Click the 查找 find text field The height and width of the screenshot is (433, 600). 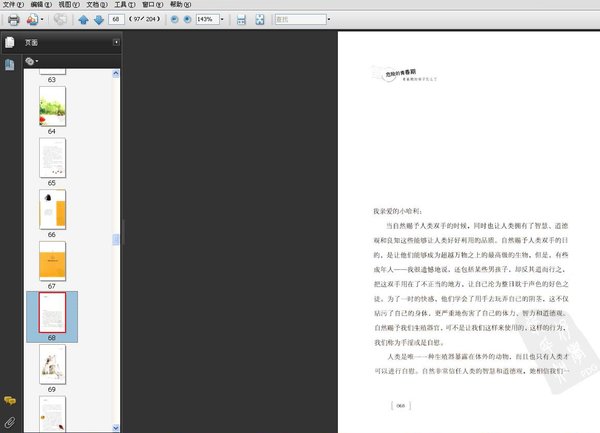[300, 19]
